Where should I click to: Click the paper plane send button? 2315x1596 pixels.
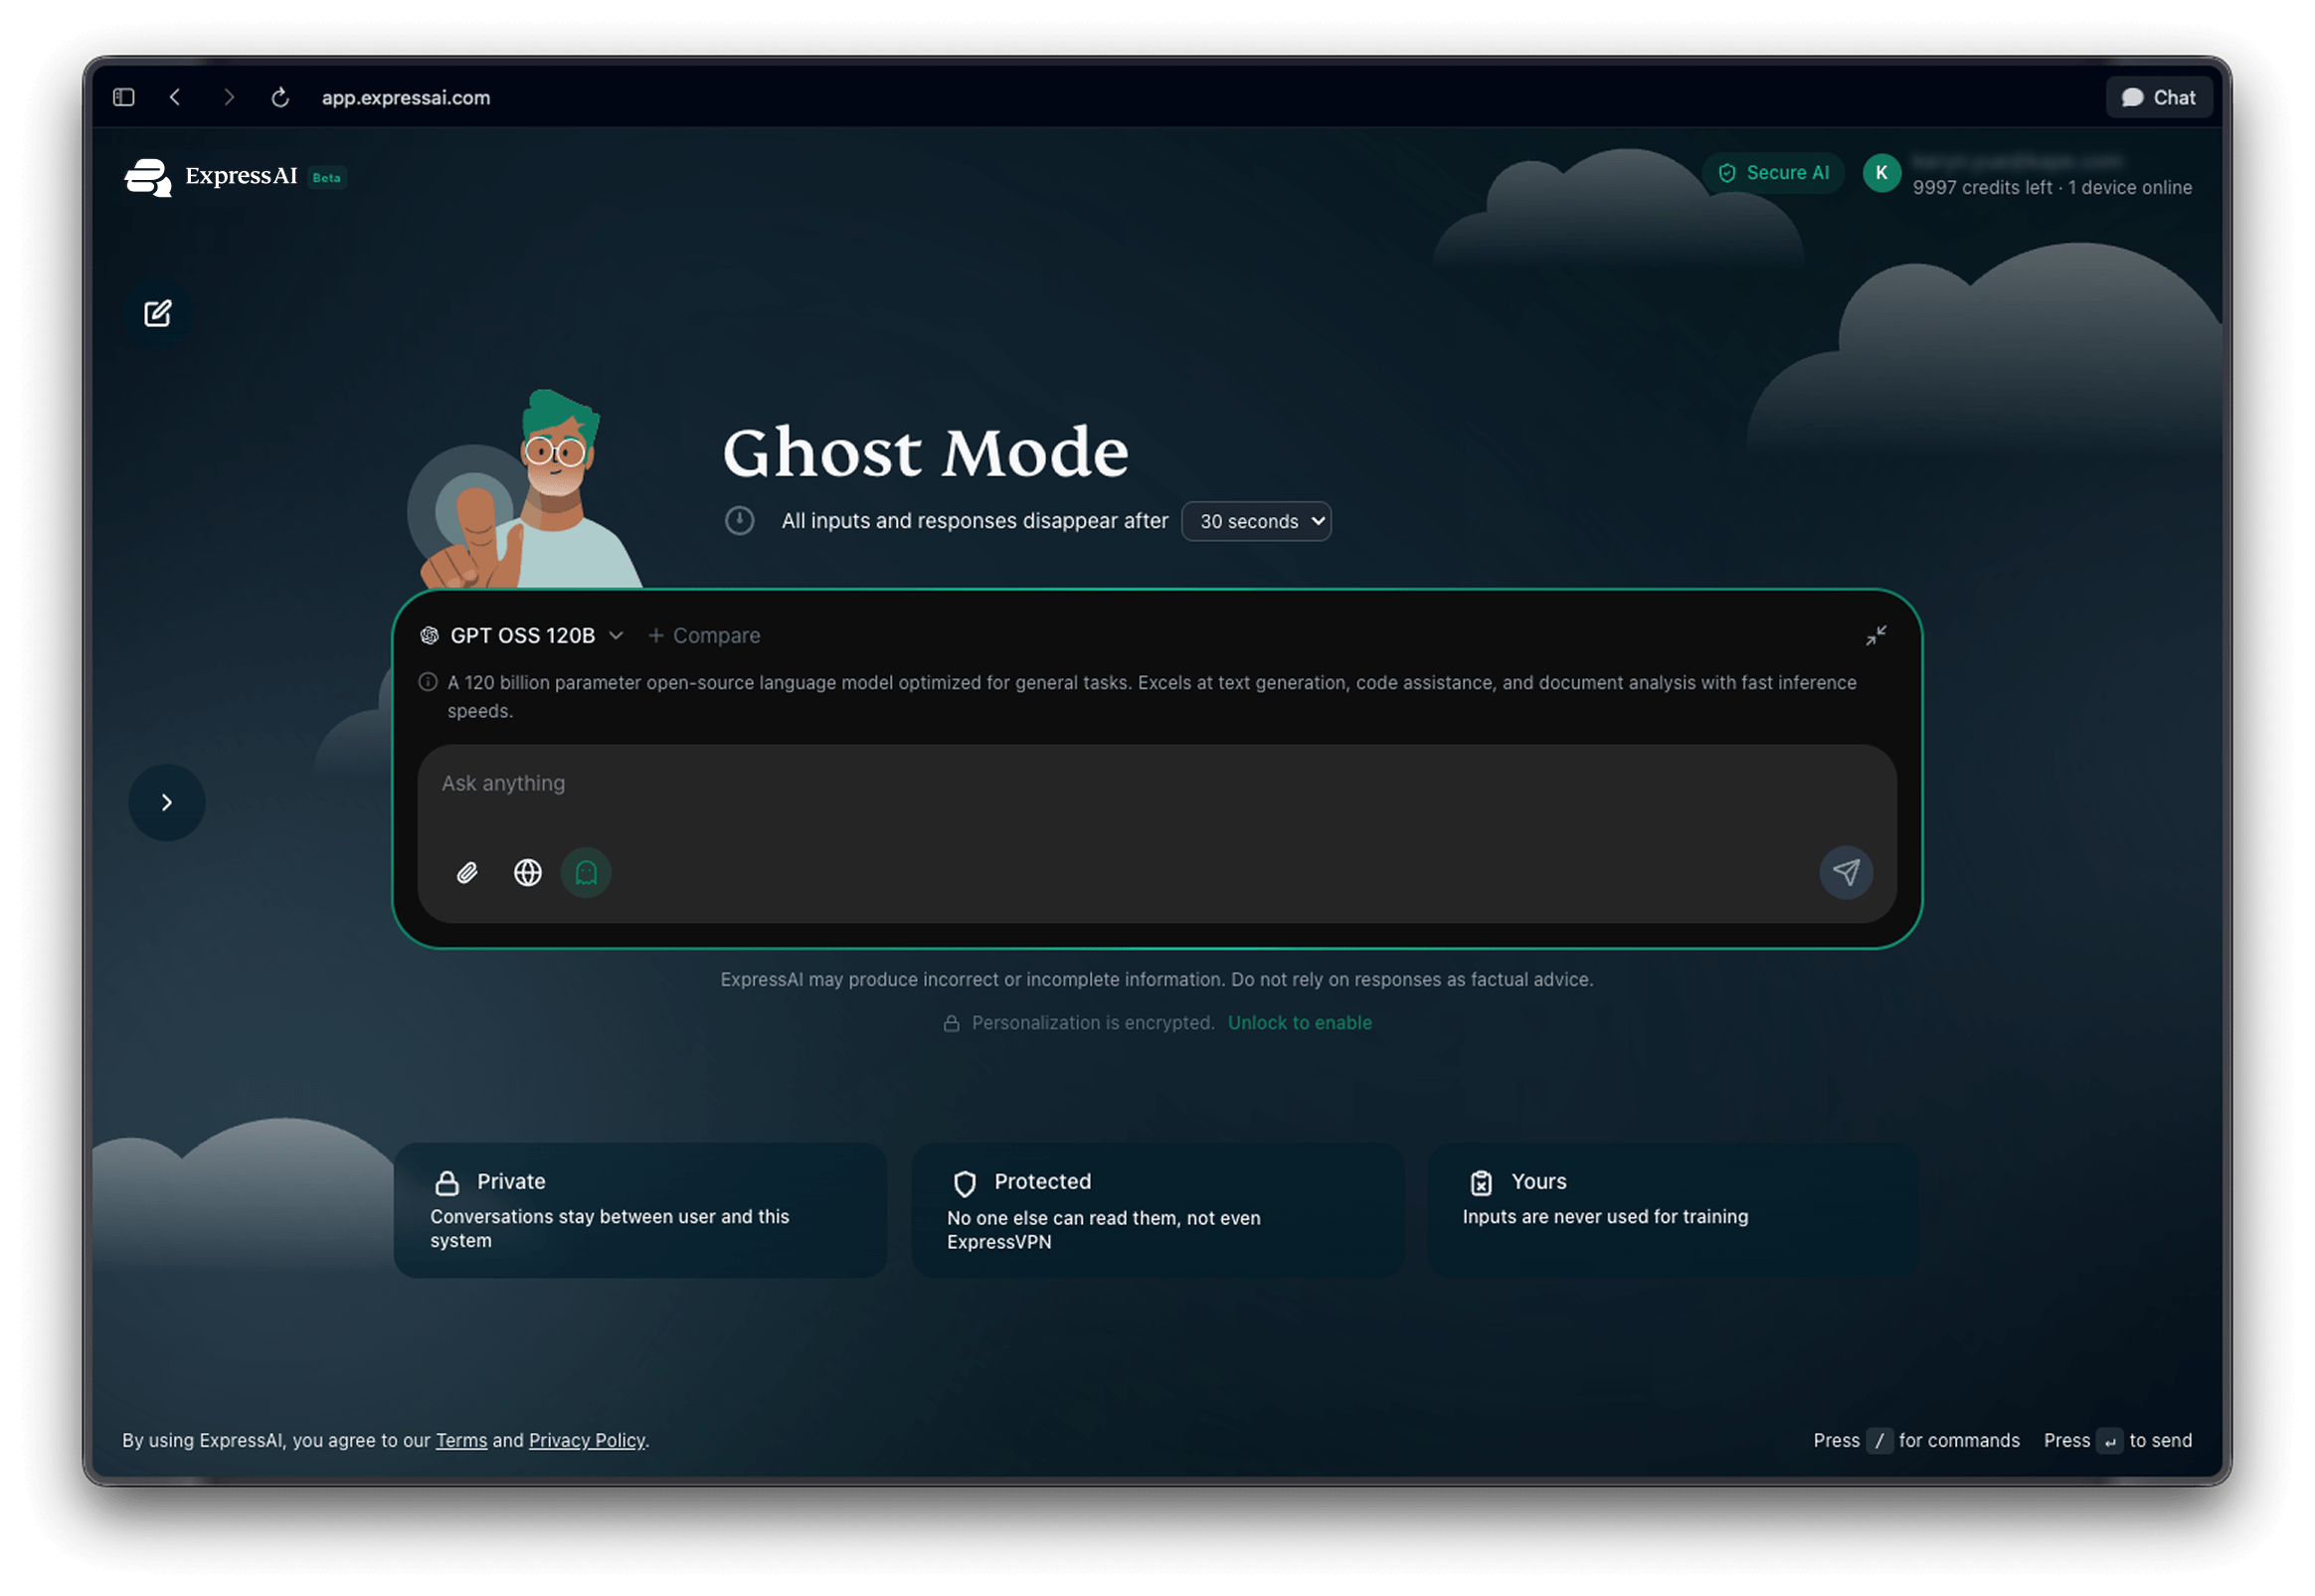point(1845,872)
